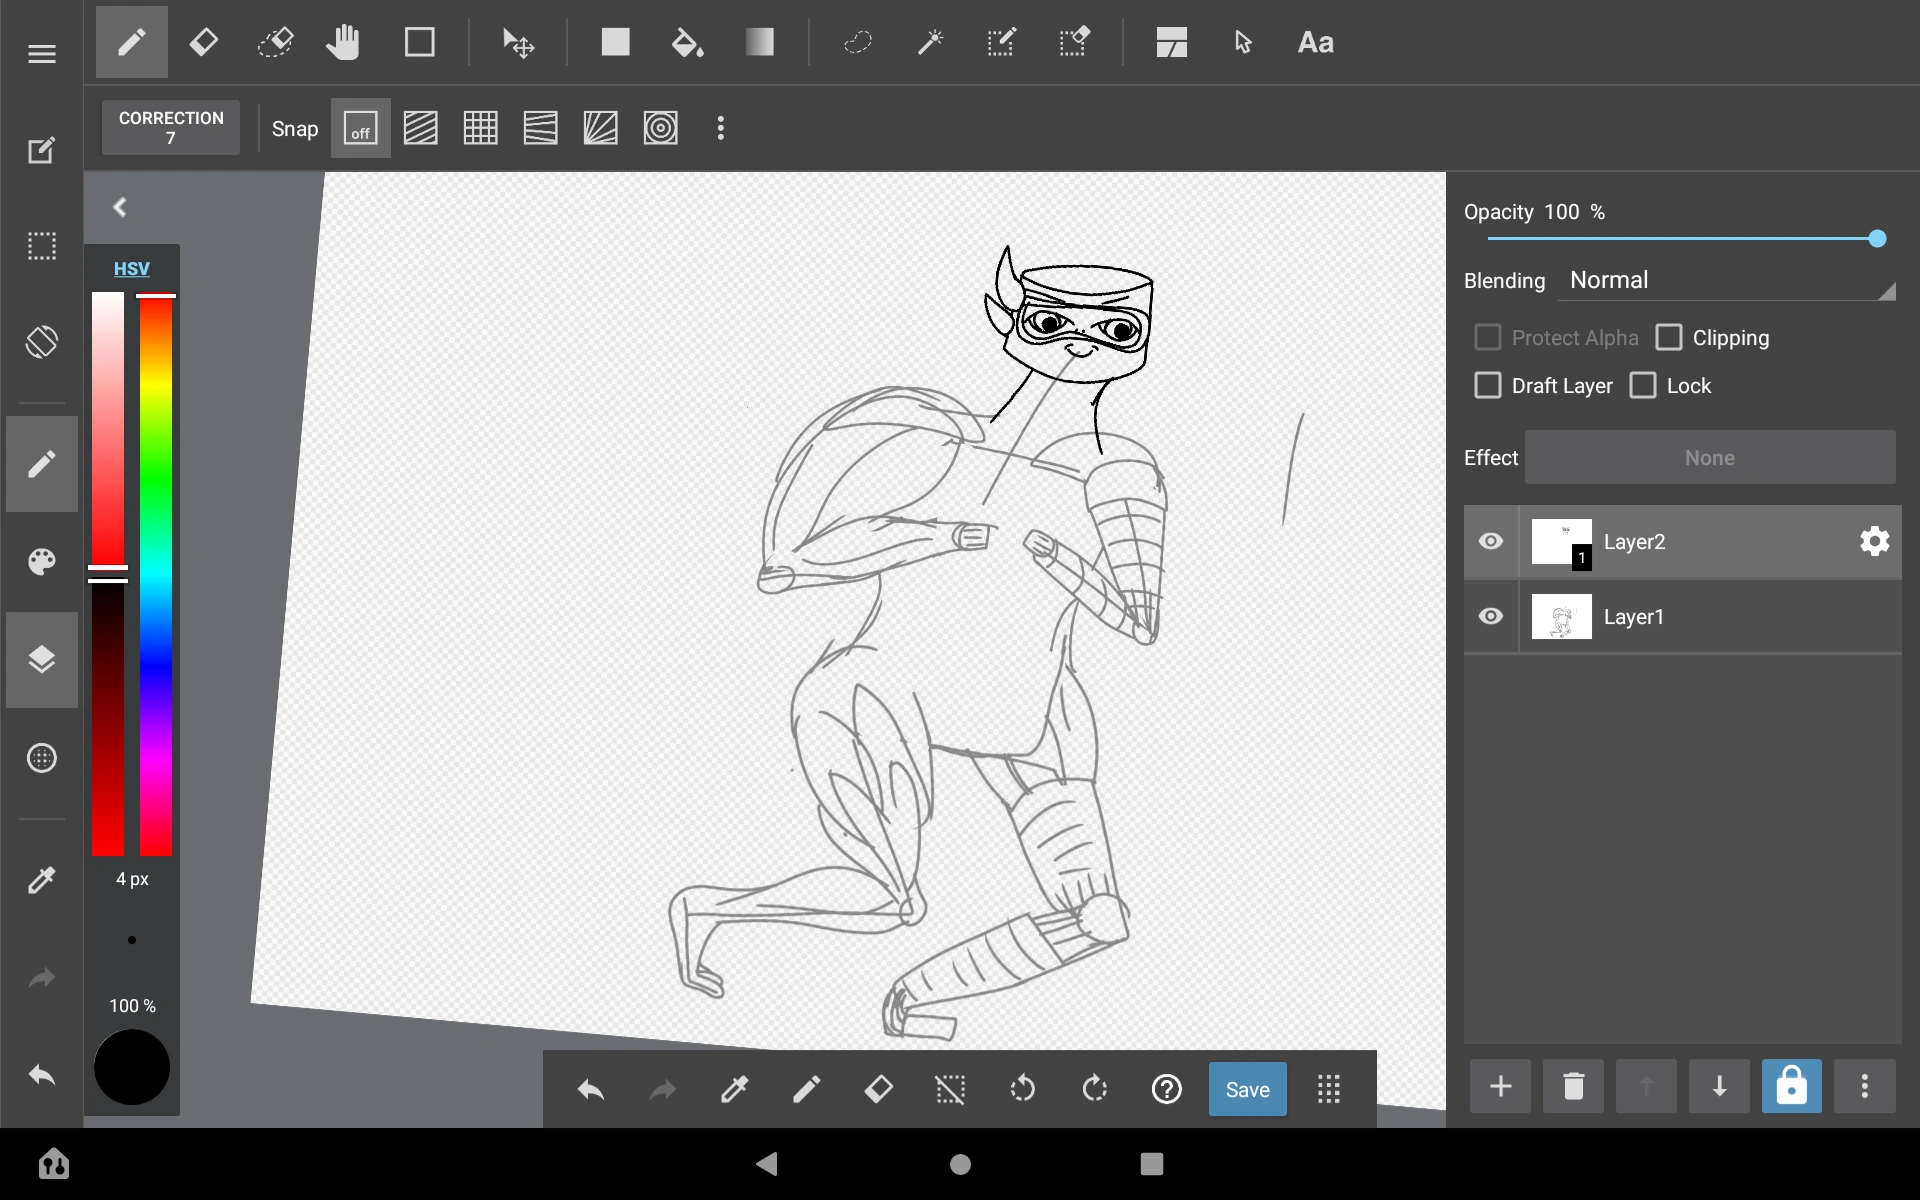Open the Blending mode dropdown
The width and height of the screenshot is (1920, 1200).
point(1727,281)
